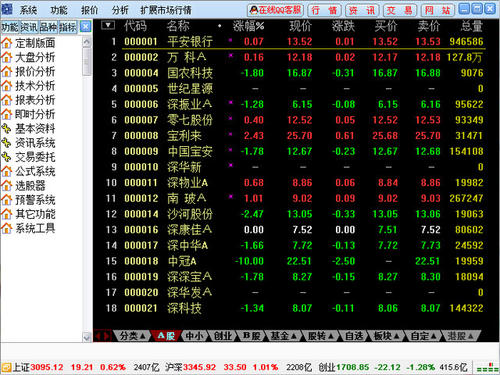500x375 pixels.
Task: Click the 资讯系统 link icon
Action: 6,143
